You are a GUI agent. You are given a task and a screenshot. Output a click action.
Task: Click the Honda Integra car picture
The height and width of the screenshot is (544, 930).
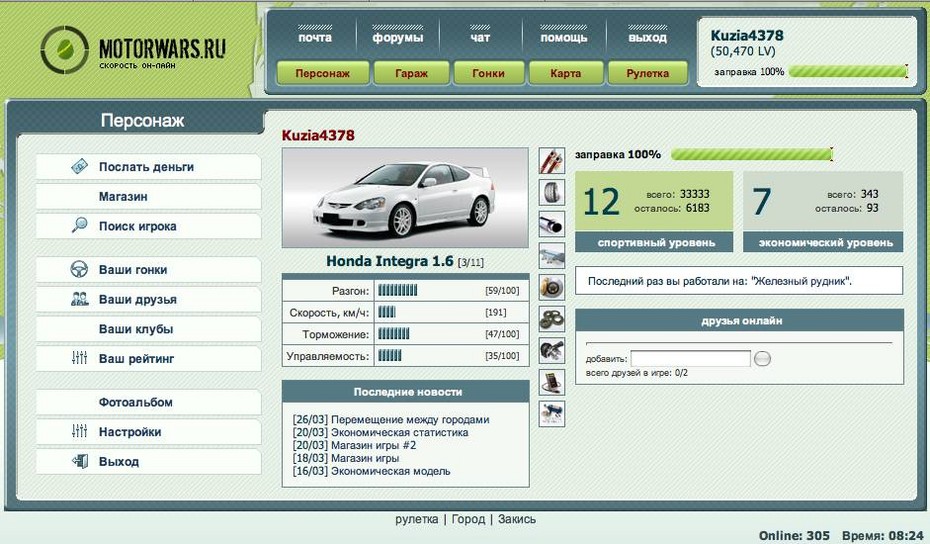coord(405,198)
